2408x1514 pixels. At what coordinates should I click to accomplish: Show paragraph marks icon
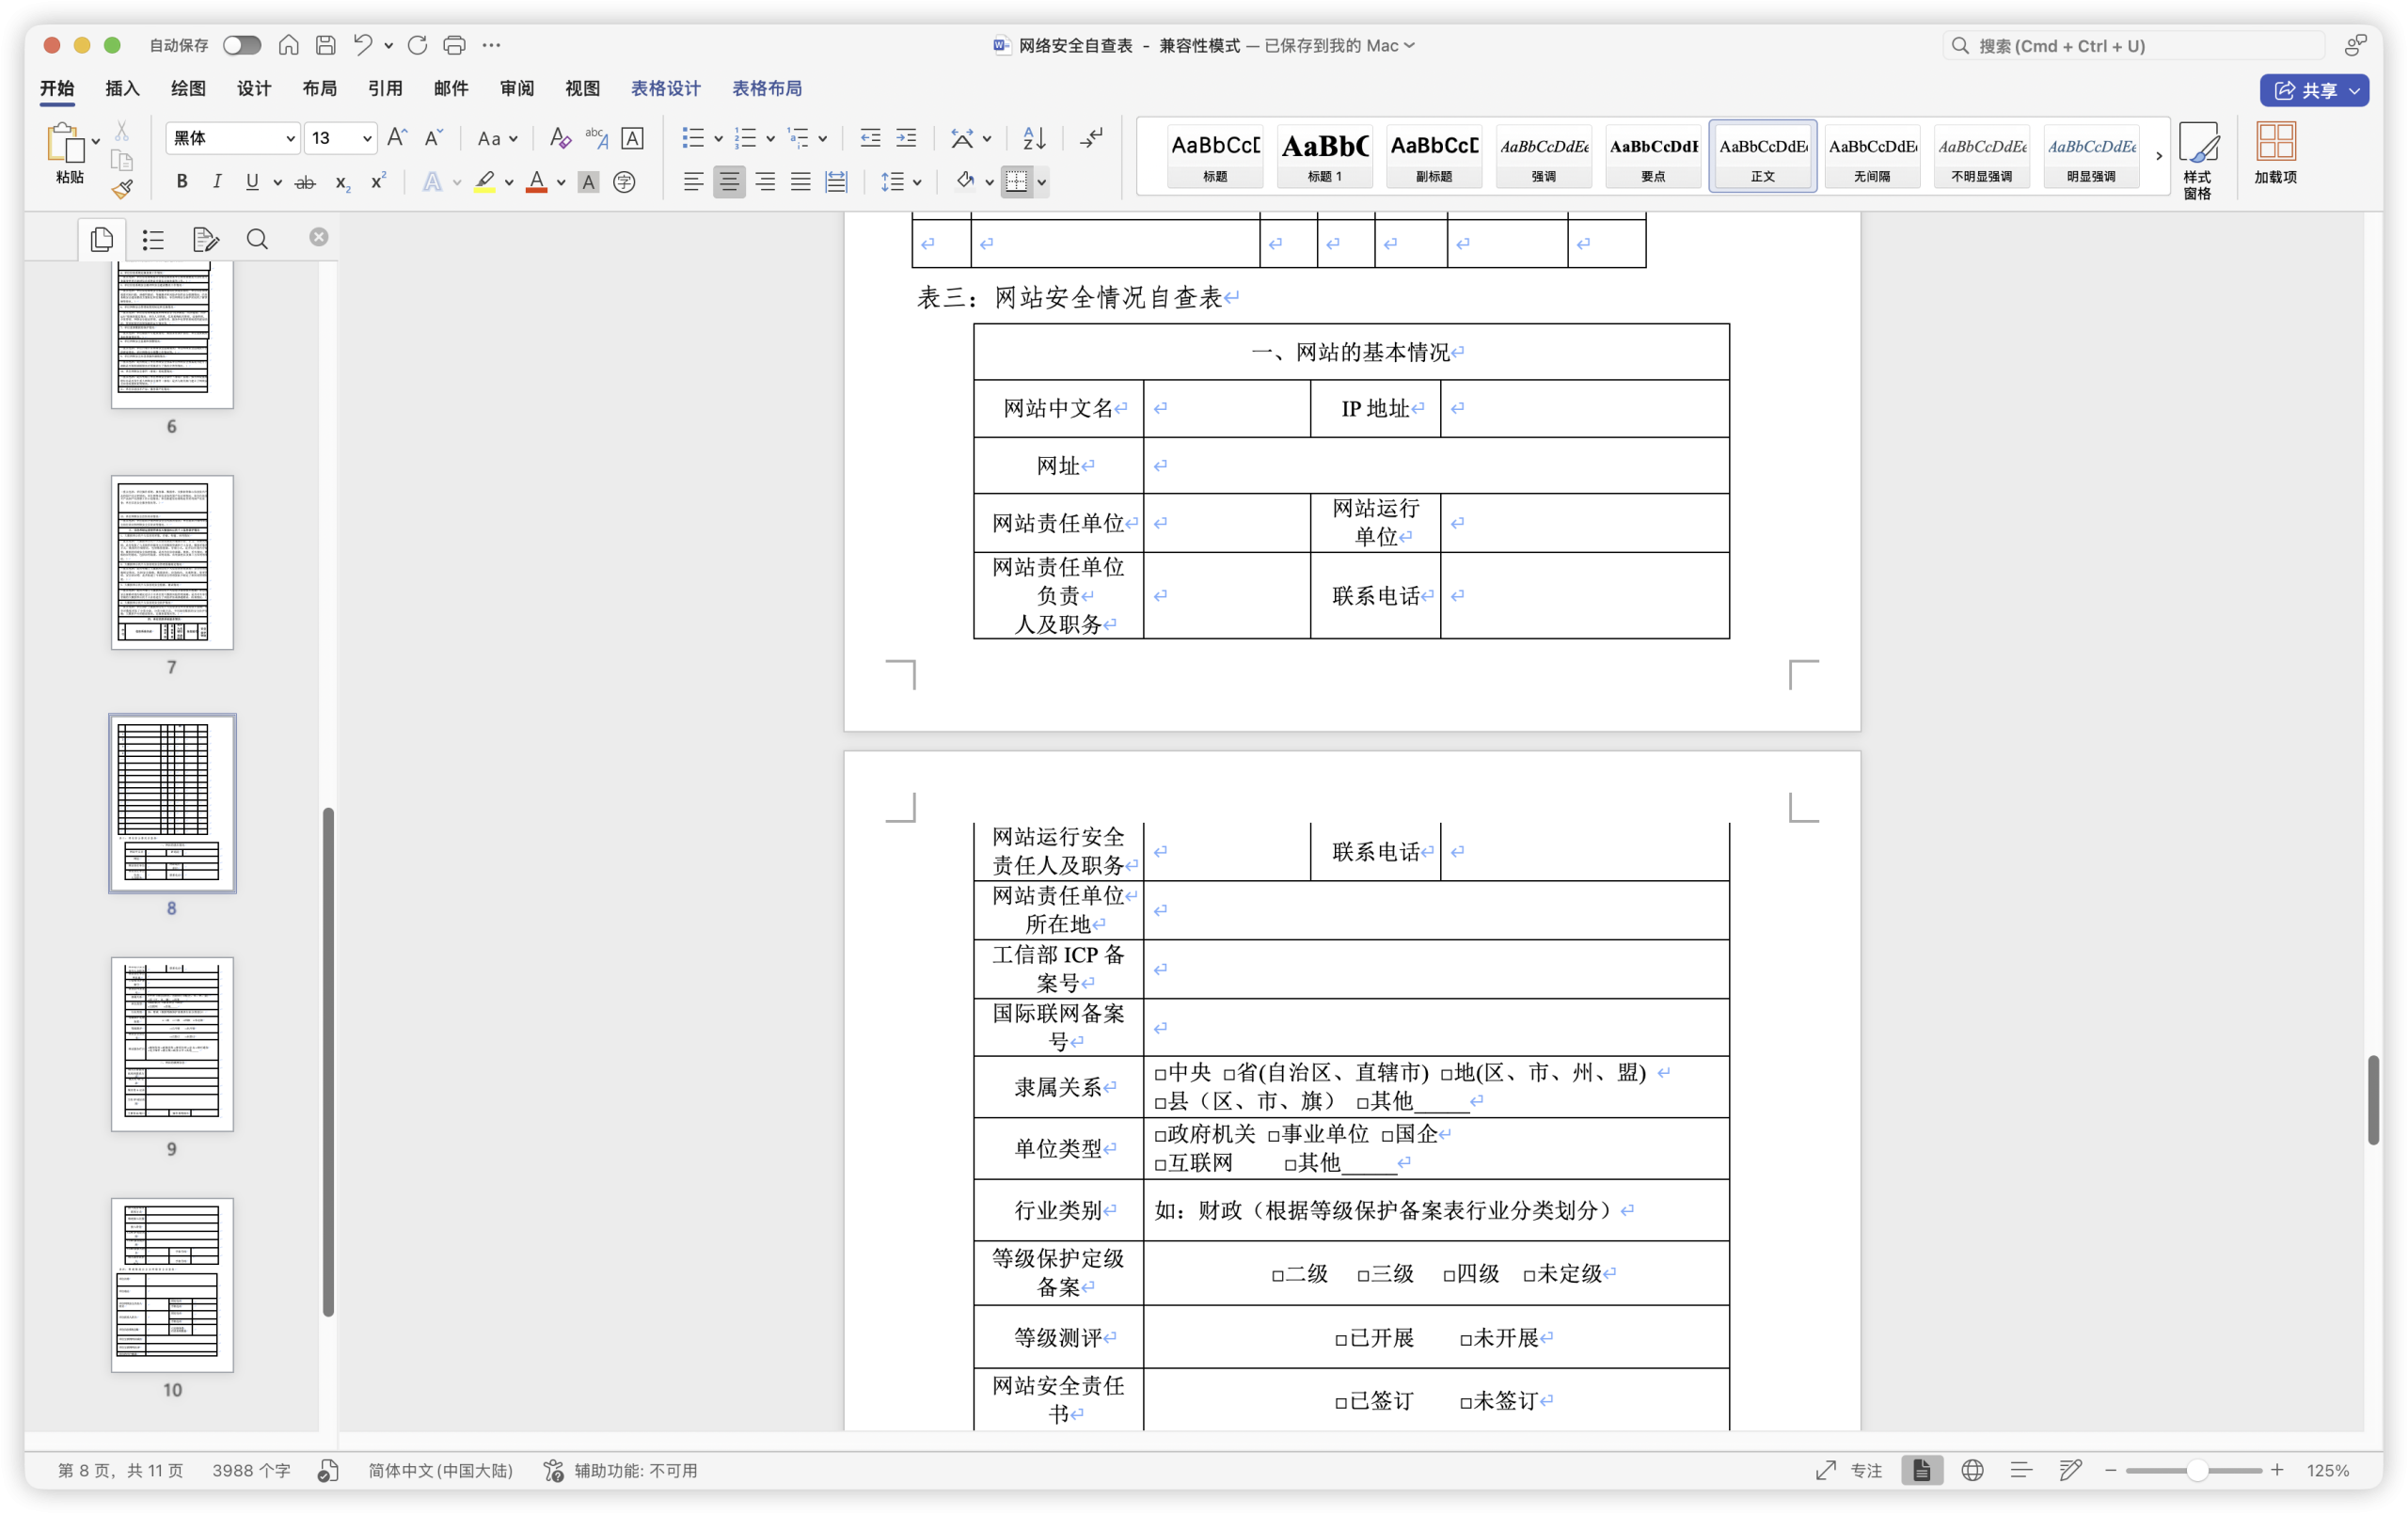click(1092, 138)
